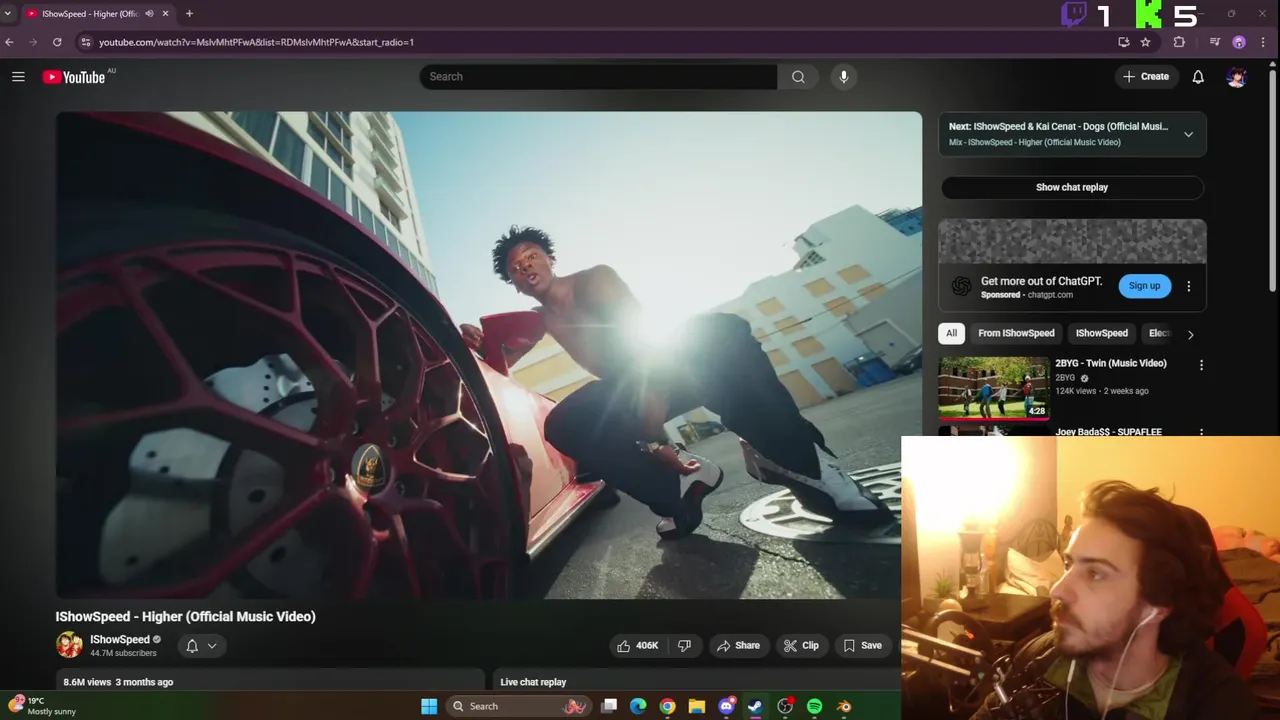This screenshot has width=1280, height=720.
Task: Click the IShowSpeed channel avatar
Action: point(69,645)
